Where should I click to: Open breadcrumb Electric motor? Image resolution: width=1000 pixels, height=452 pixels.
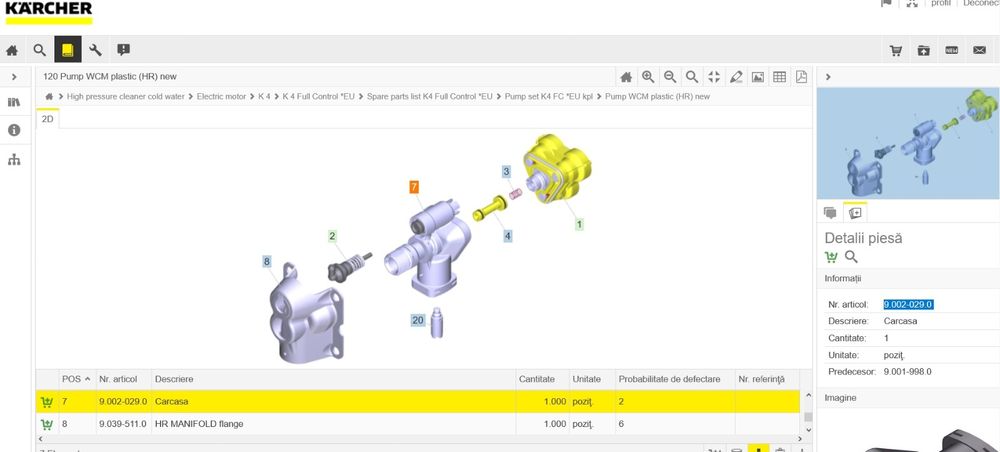tap(221, 96)
